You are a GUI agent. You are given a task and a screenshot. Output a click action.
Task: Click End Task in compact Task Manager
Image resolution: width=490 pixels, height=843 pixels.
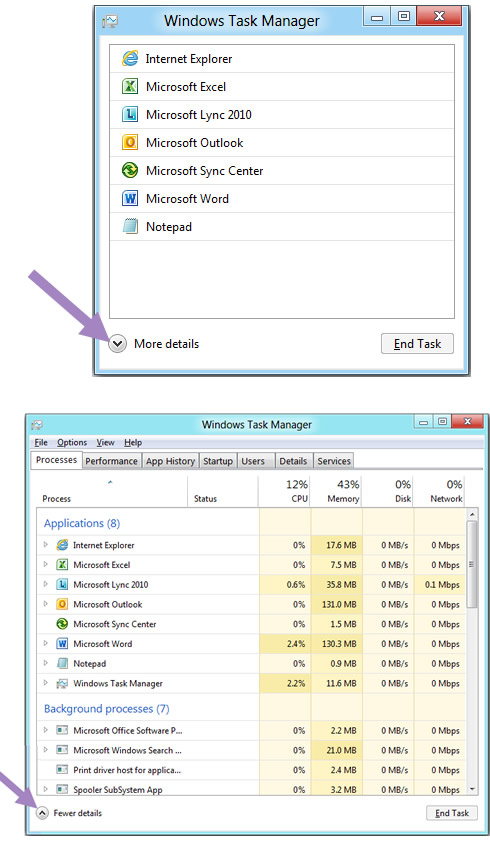point(417,344)
